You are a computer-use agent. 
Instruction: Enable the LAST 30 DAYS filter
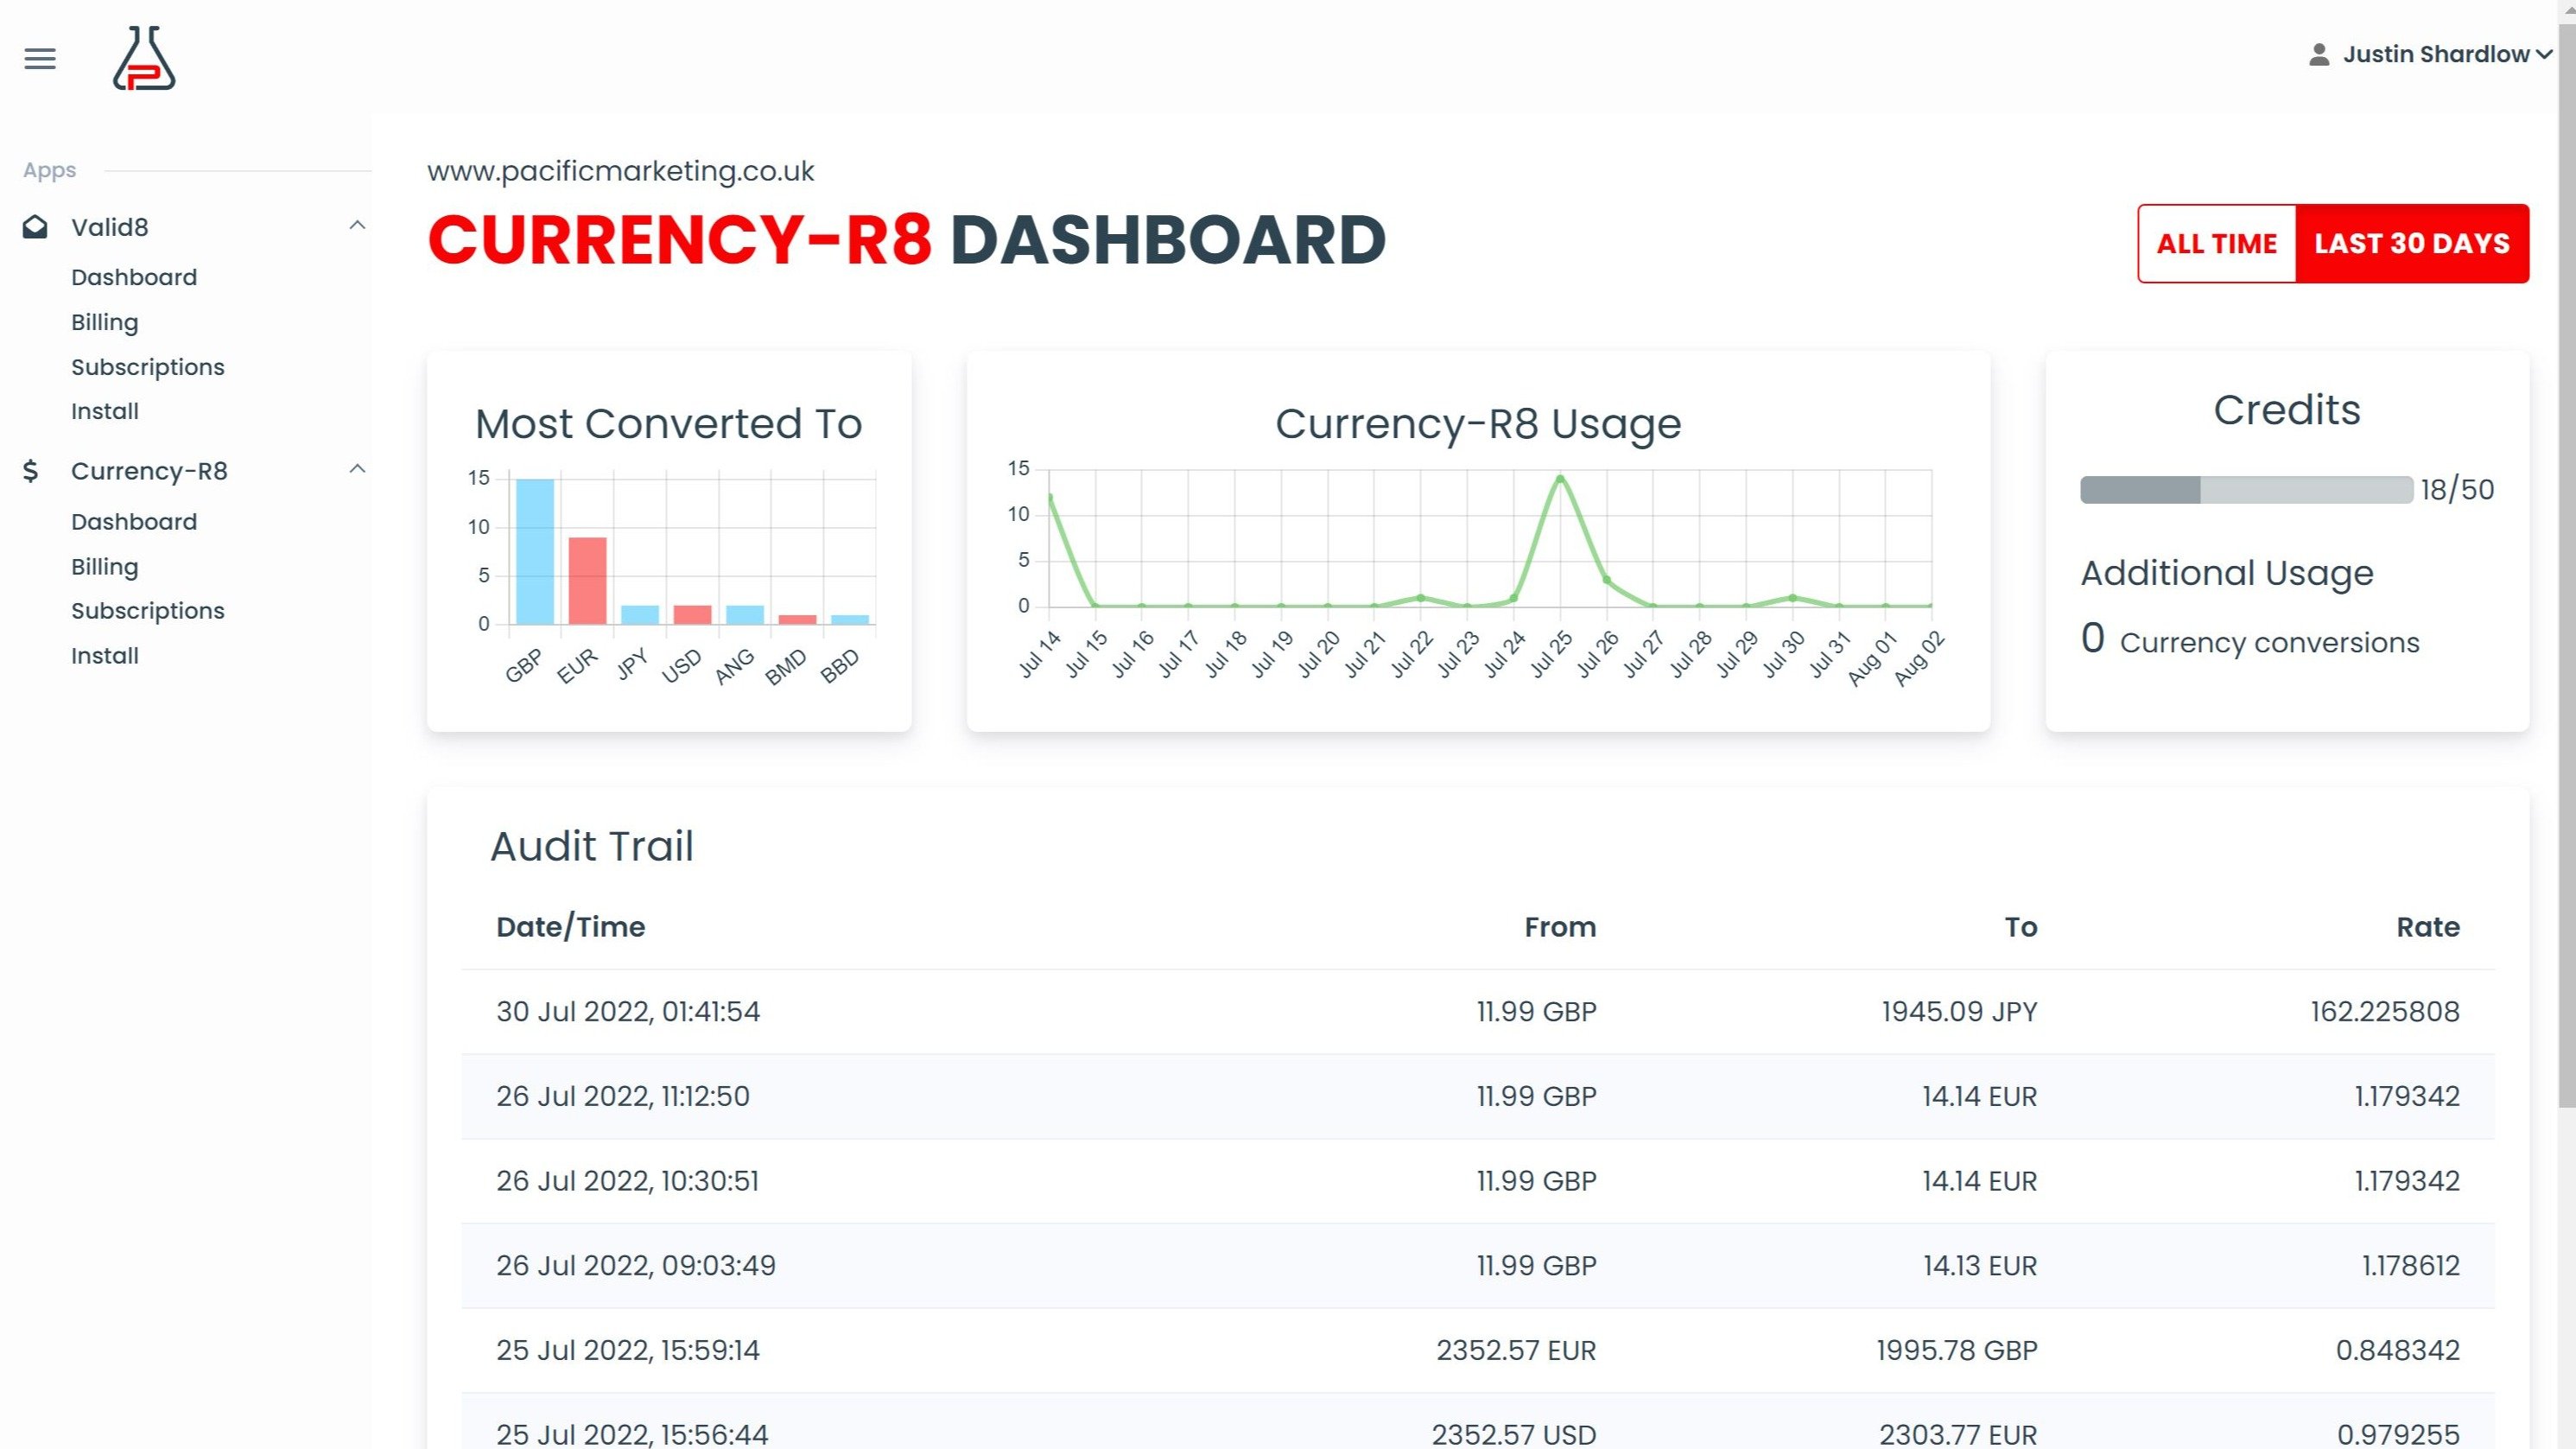click(2410, 243)
